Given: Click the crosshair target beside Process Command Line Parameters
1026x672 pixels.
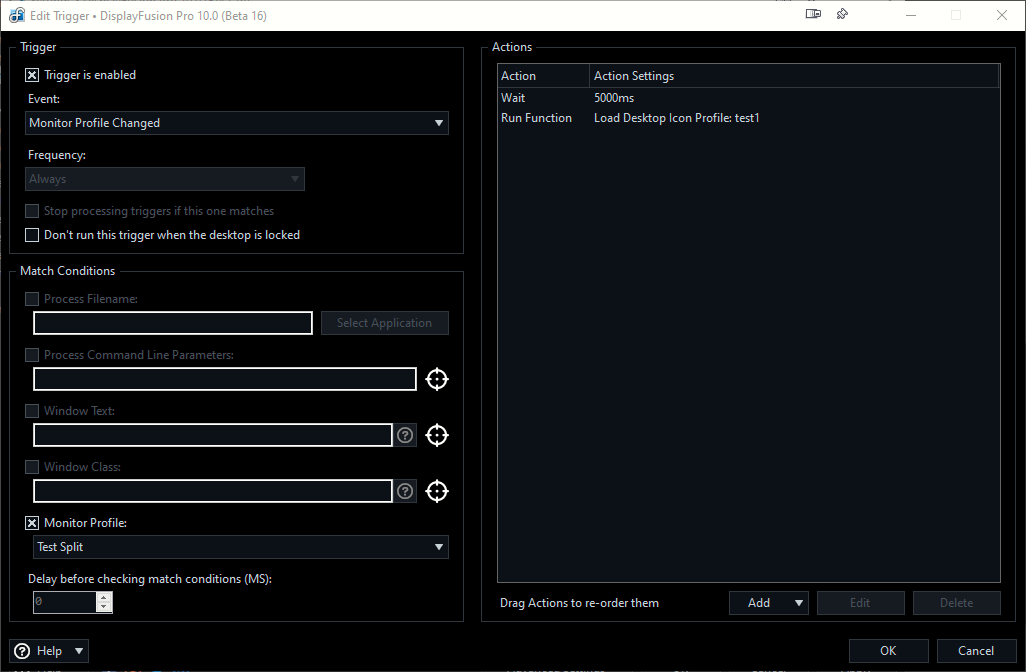Looking at the screenshot, I should pos(436,379).
